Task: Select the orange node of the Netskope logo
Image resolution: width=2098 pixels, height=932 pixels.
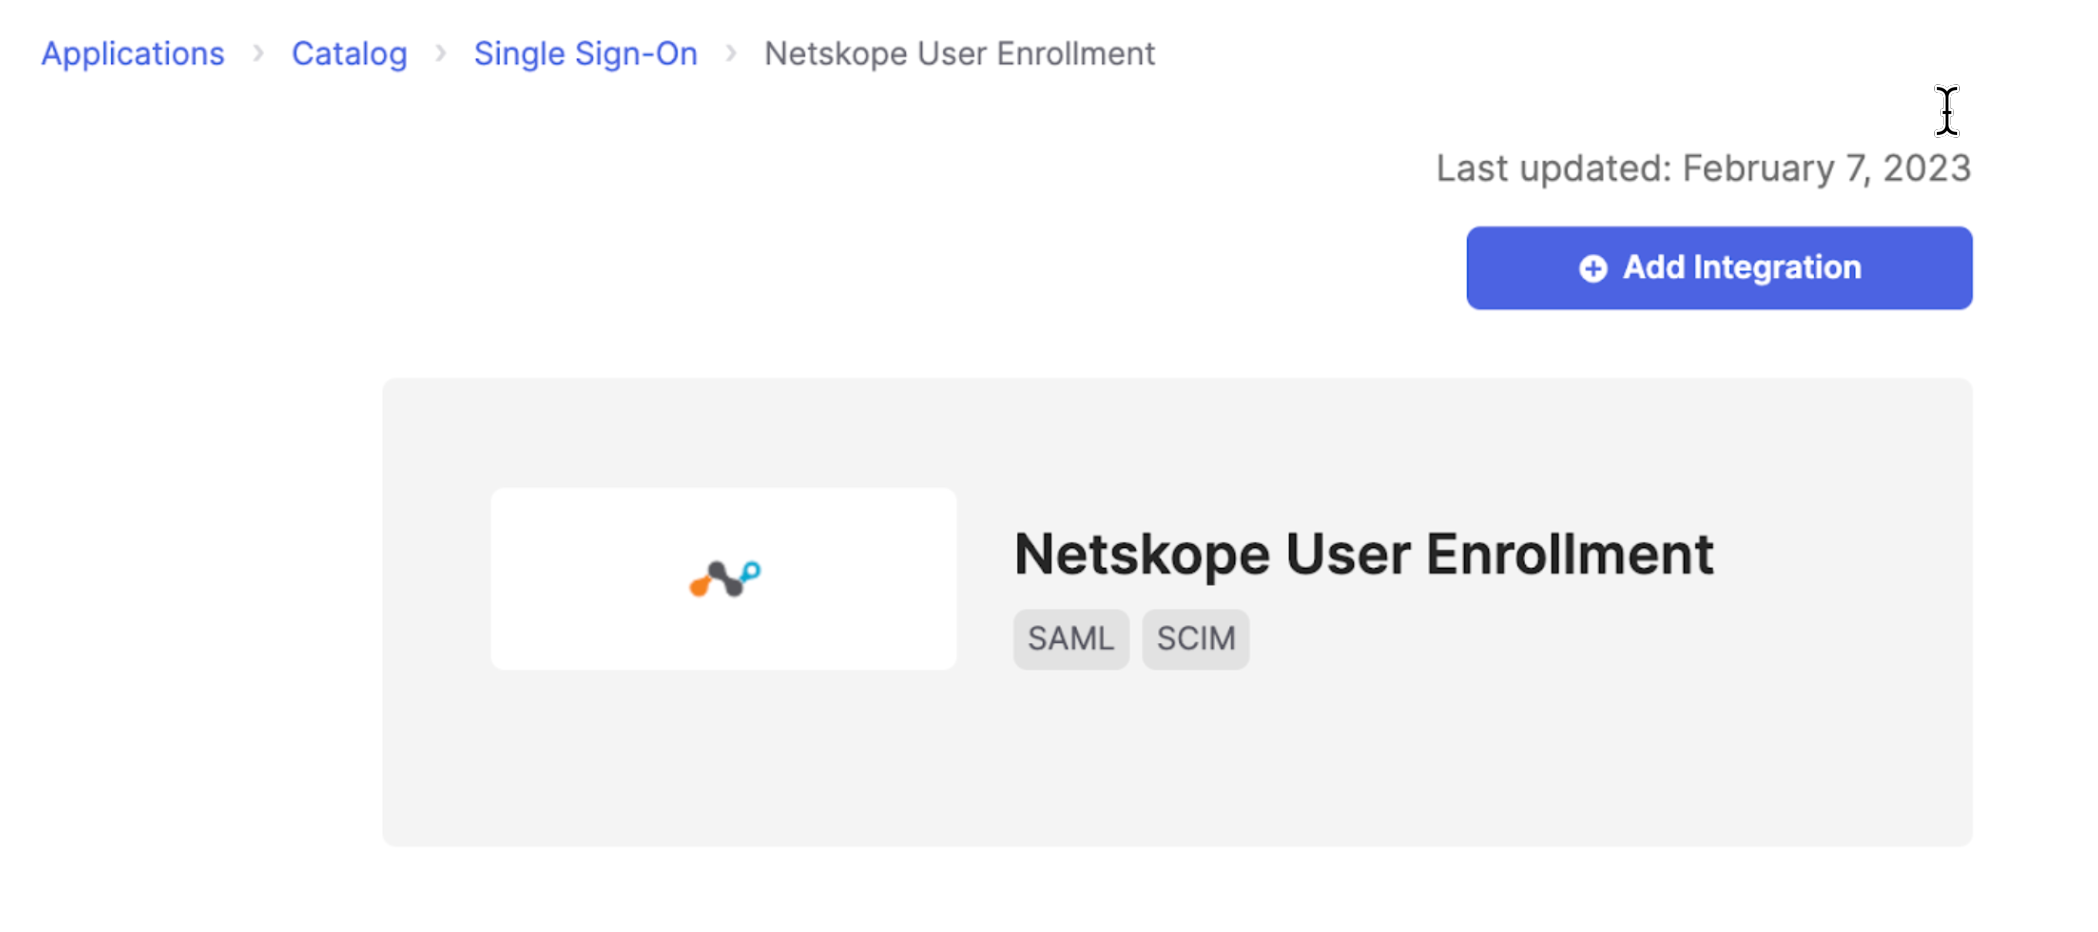Action: pyautogui.click(x=698, y=587)
